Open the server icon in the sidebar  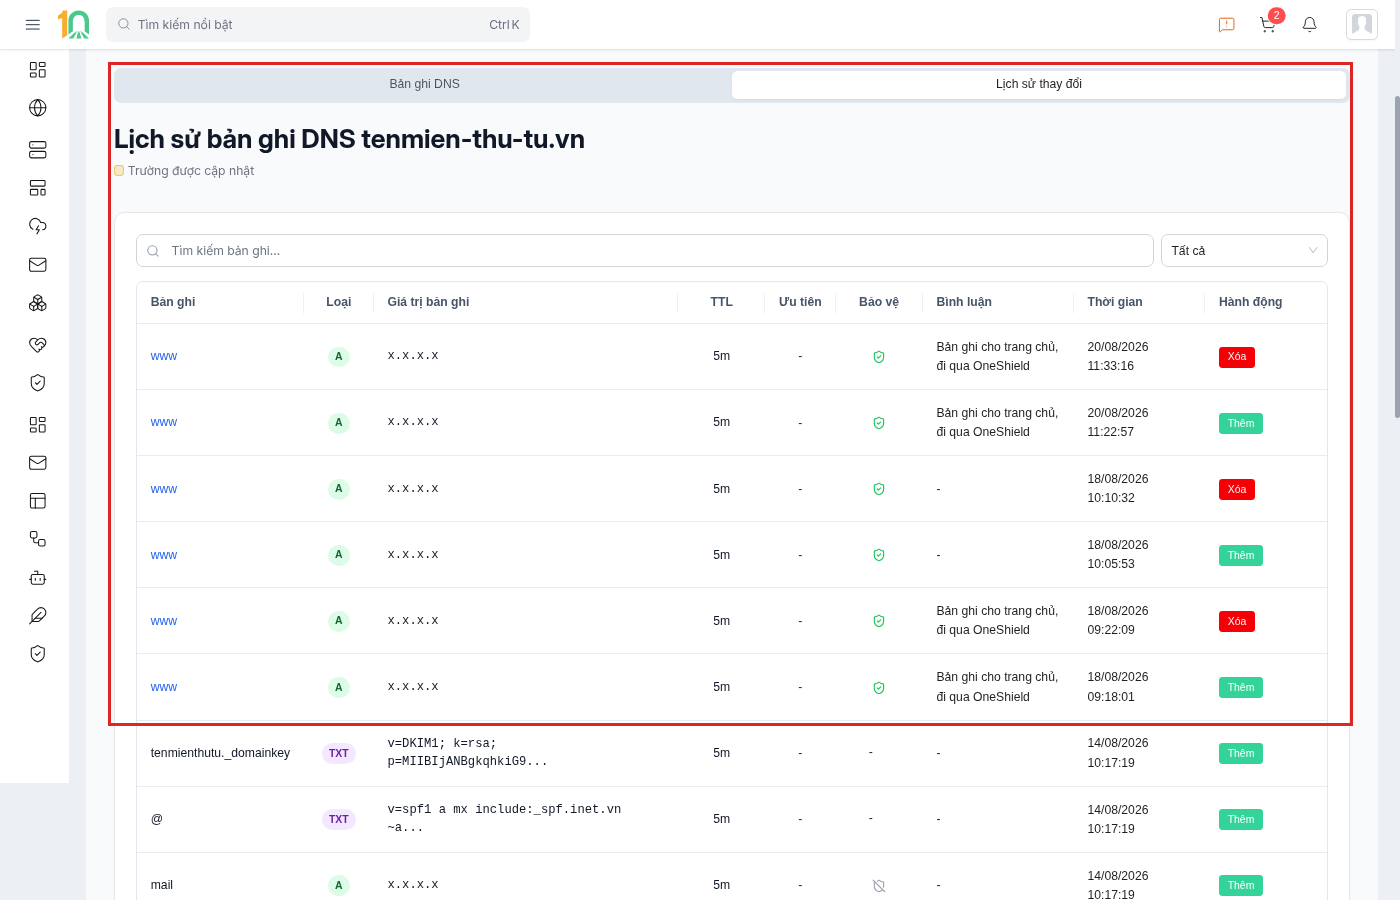[x=38, y=150]
